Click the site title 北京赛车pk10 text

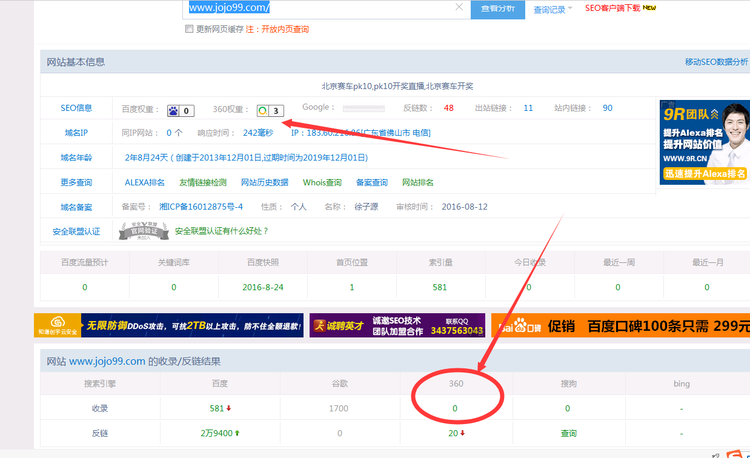397,86
